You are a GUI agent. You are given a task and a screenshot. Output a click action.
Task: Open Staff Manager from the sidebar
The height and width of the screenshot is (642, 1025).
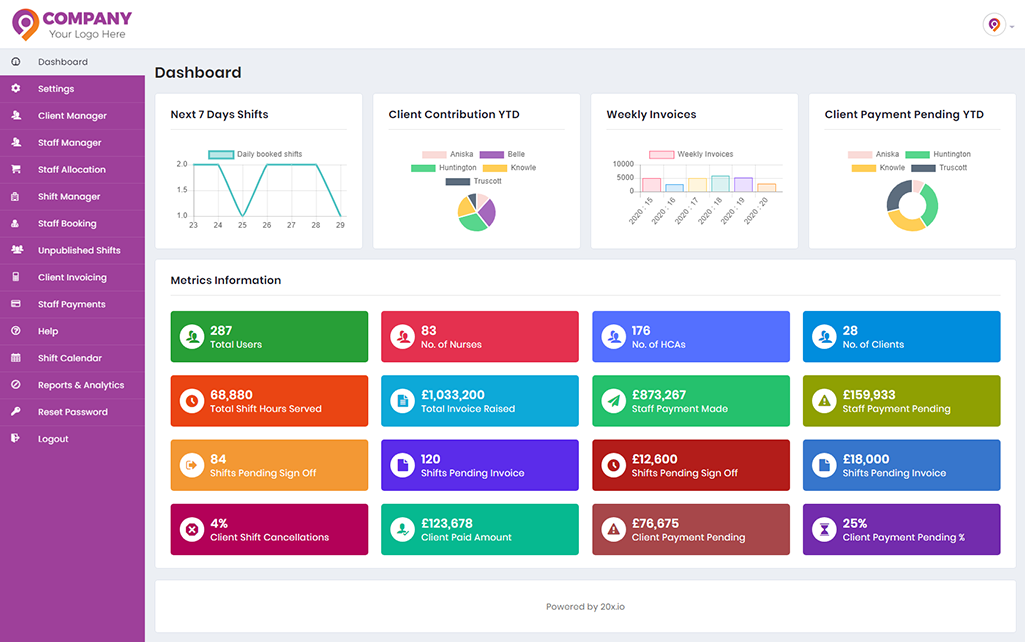(70, 142)
